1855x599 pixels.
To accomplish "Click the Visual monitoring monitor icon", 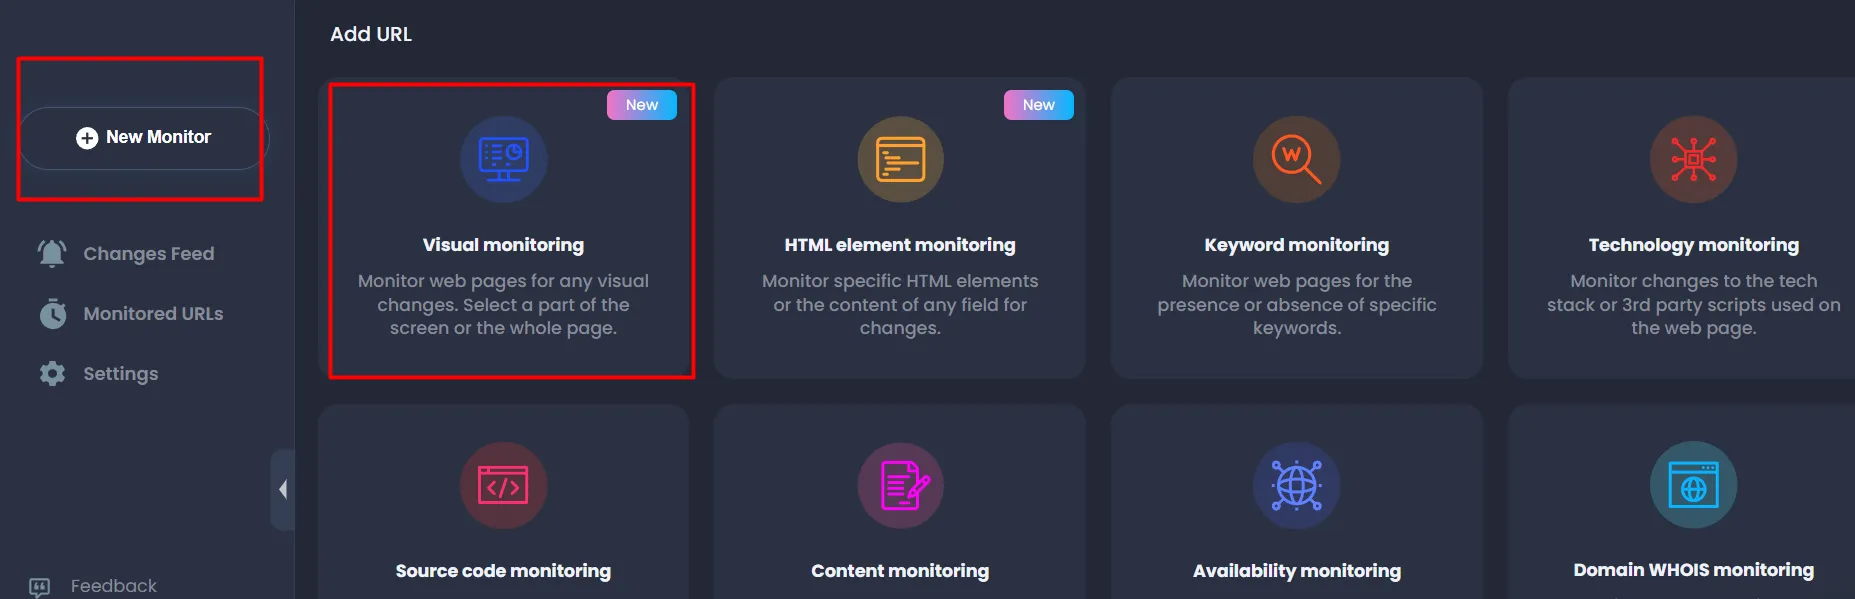I will [503, 159].
